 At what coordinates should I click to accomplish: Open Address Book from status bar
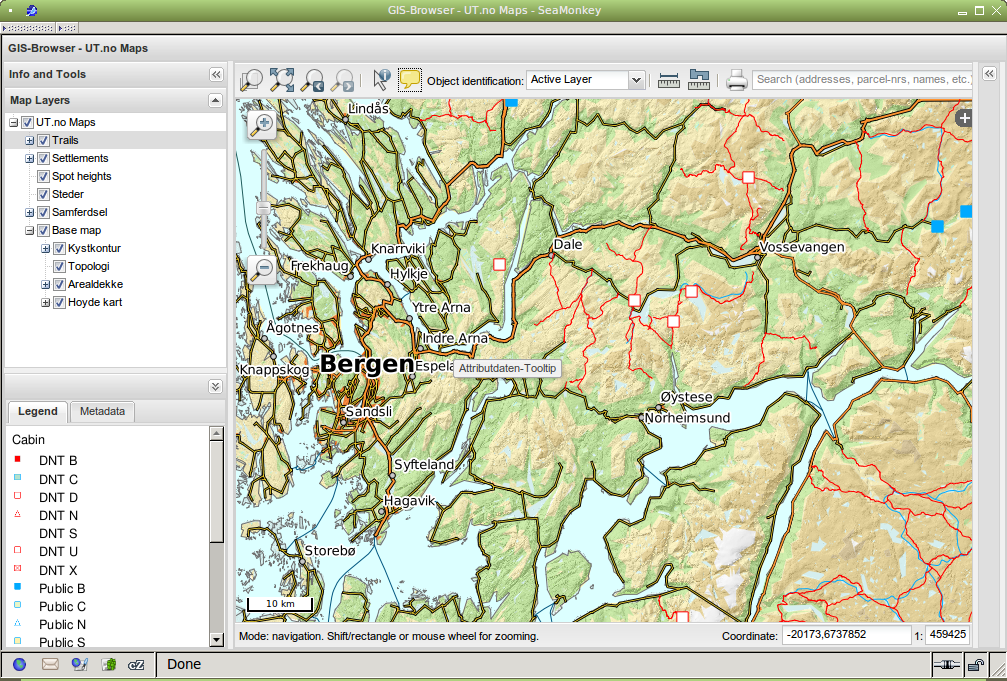[x=109, y=664]
